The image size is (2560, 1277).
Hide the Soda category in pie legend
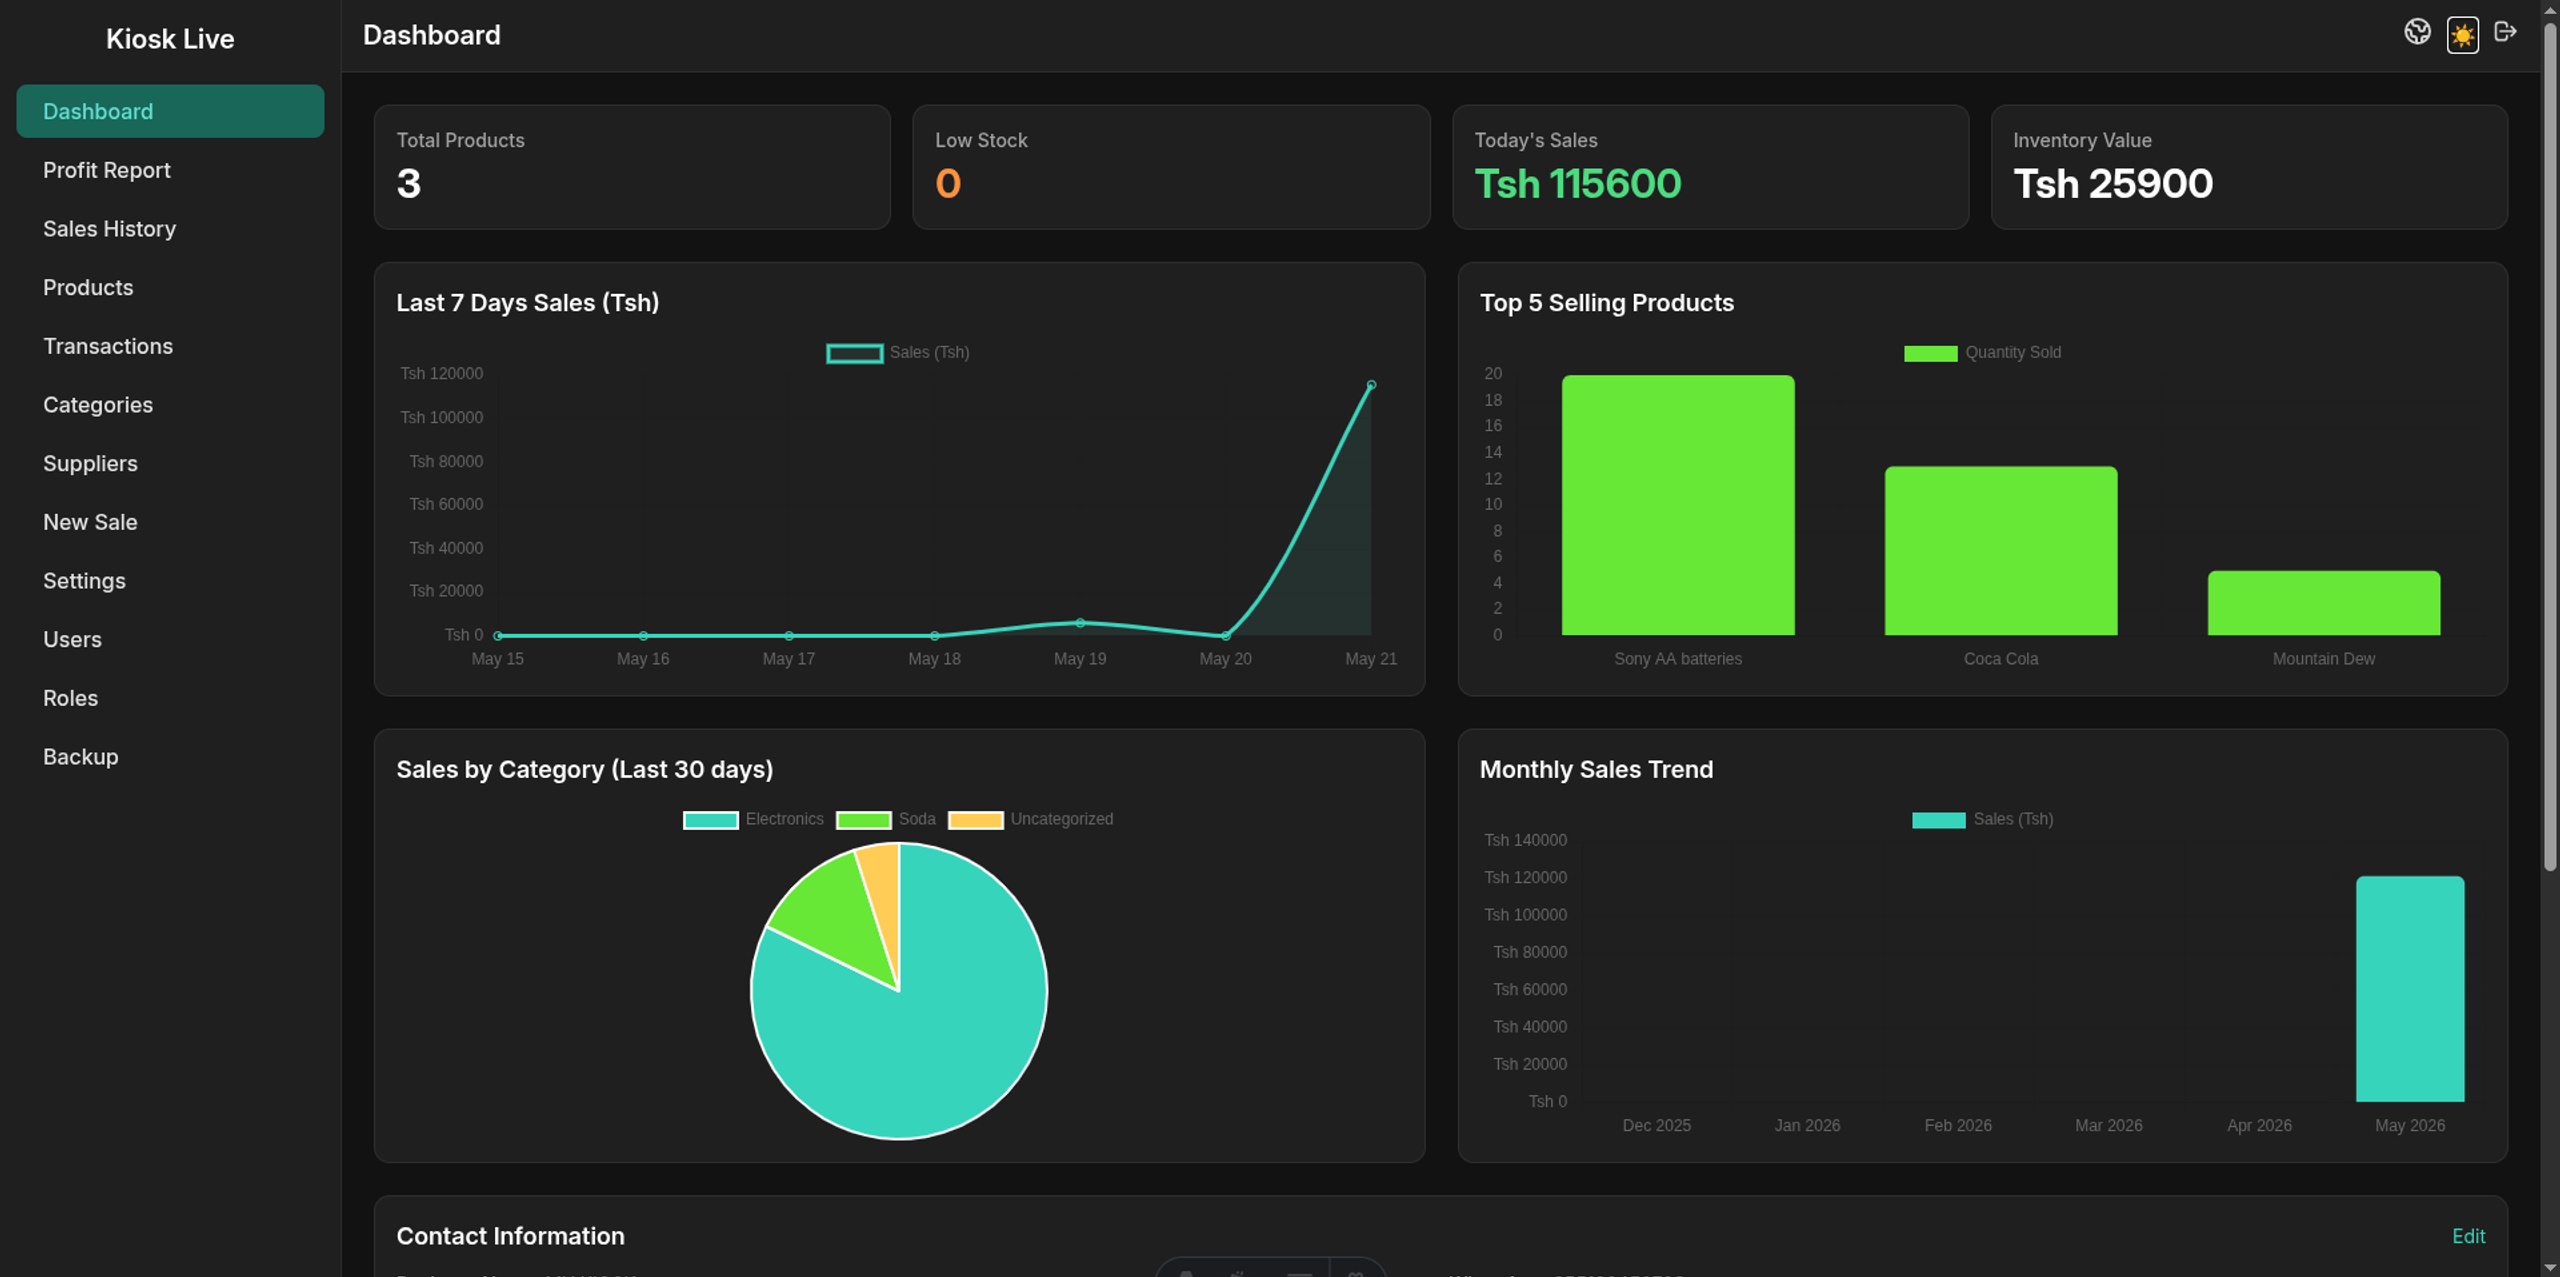886,820
